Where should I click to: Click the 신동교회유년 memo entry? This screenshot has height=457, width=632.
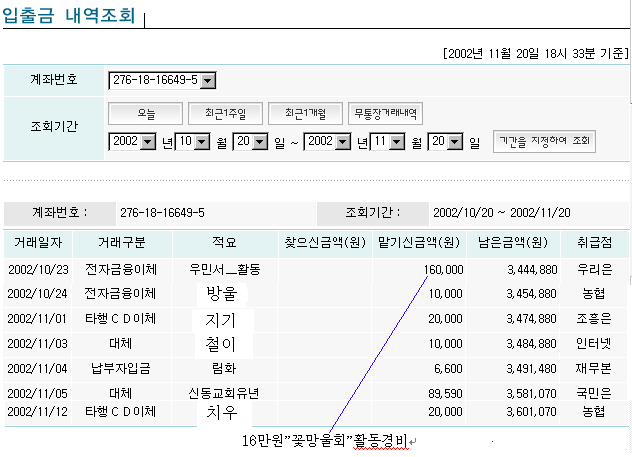click(x=223, y=394)
